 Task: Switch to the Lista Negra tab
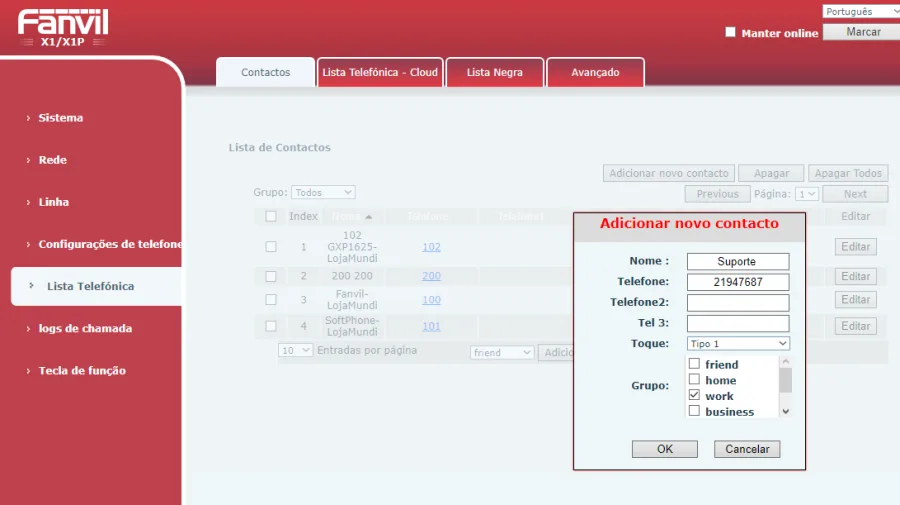[495, 72]
